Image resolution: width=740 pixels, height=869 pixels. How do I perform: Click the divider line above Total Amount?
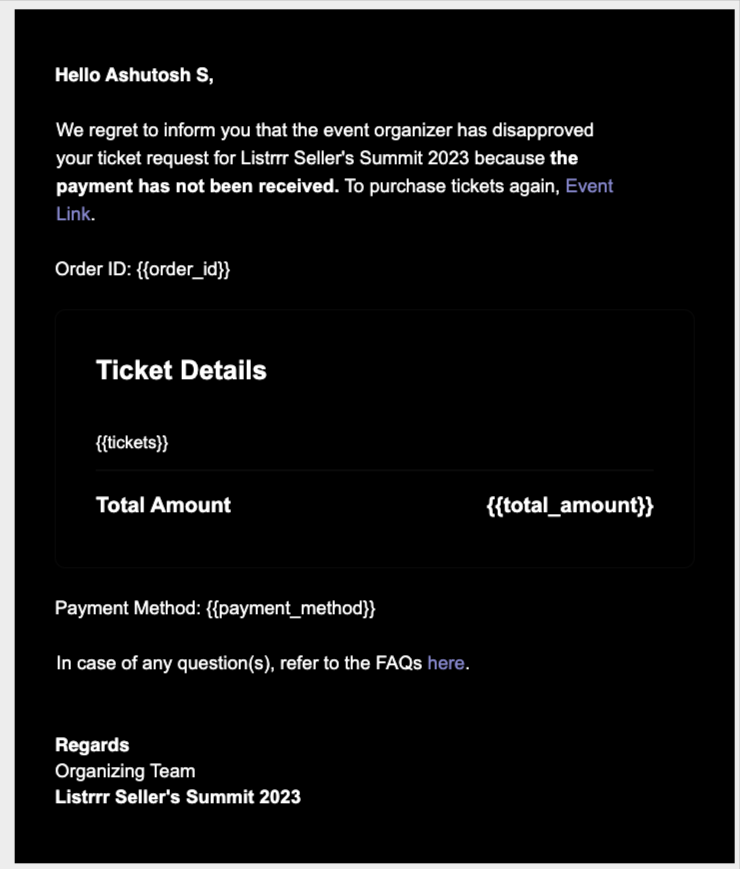click(375, 470)
